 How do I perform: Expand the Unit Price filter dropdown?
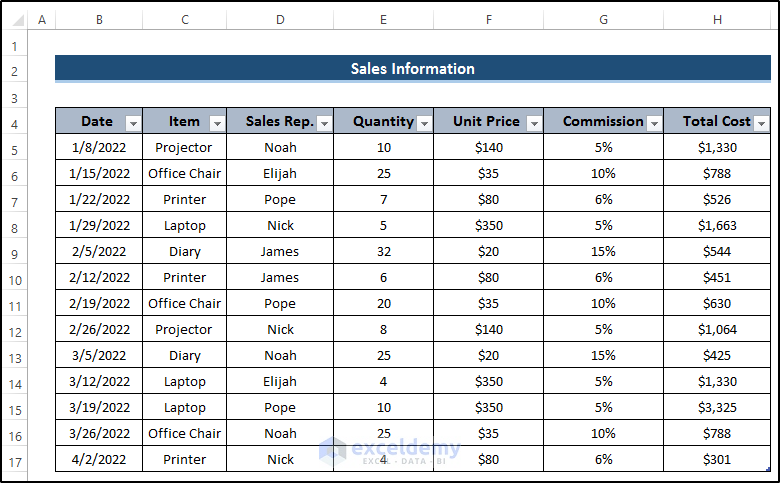534,122
